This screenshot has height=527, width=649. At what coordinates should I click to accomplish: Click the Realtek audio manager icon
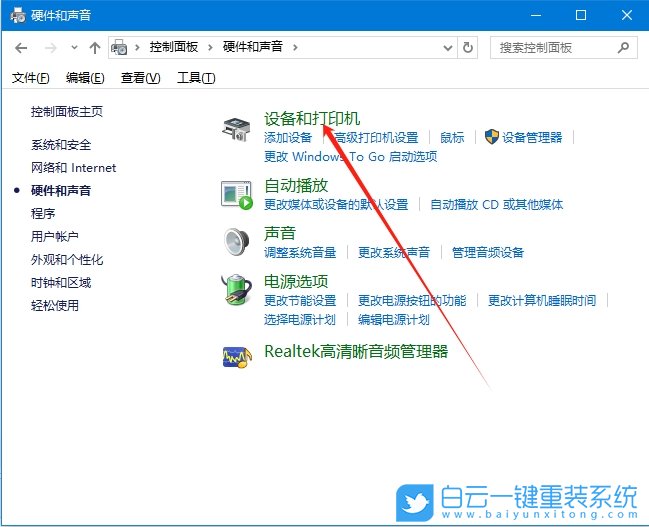(237, 356)
